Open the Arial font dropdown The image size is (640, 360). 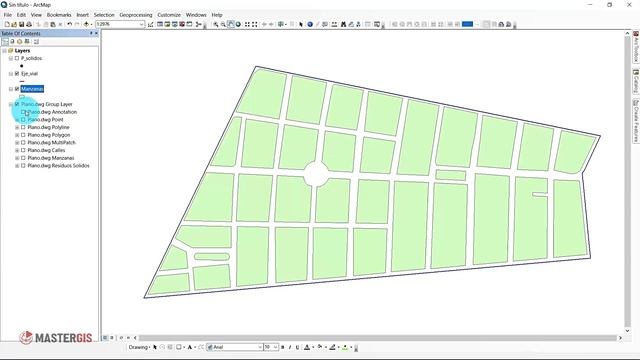[x=260, y=347]
